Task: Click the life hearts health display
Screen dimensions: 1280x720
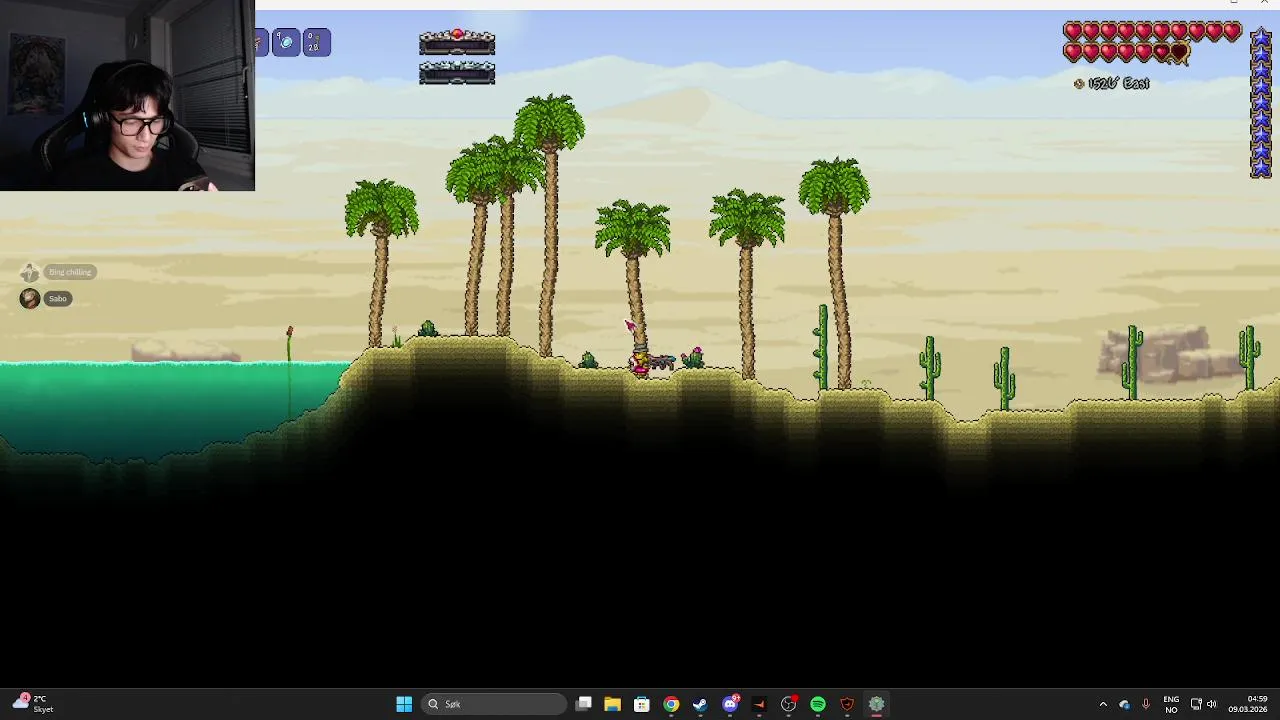Action: (1153, 42)
